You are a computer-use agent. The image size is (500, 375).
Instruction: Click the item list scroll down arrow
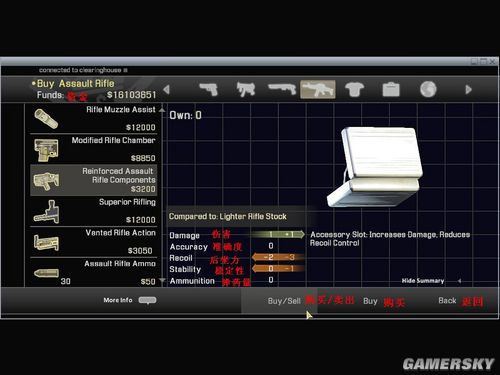[162, 281]
